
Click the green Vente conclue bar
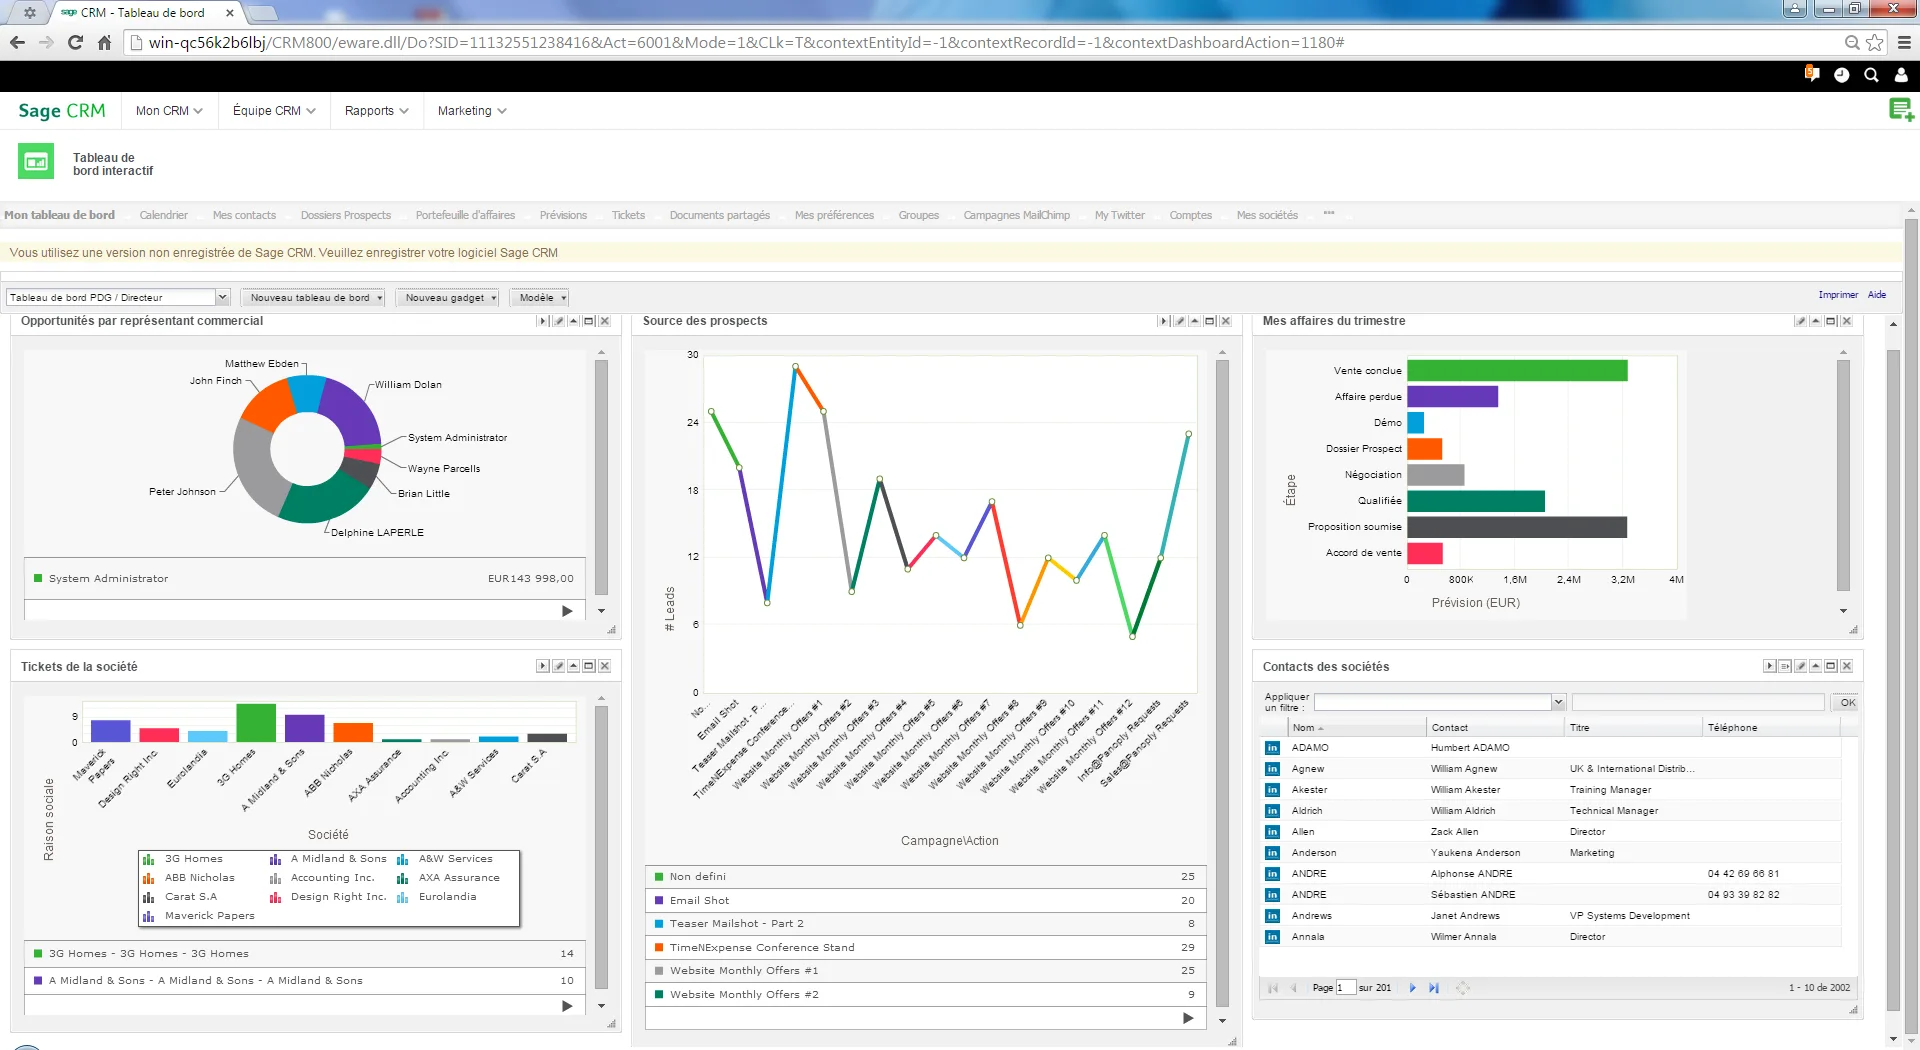[x=1517, y=371]
